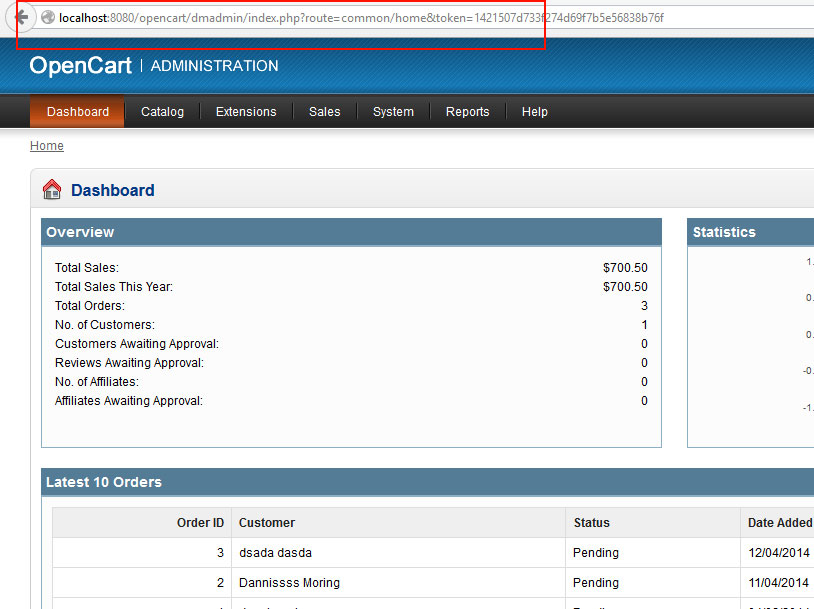The image size is (814, 609).
Task: Click customer name Dannissss Moring
Action: 289,583
